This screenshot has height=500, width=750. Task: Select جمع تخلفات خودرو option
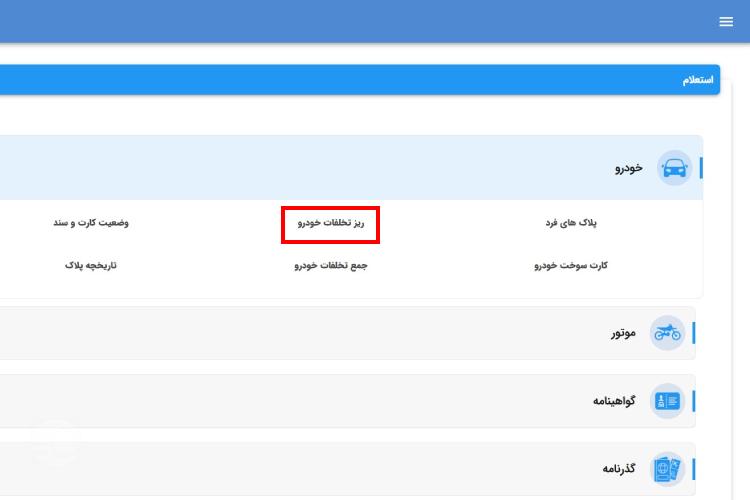coord(331,266)
